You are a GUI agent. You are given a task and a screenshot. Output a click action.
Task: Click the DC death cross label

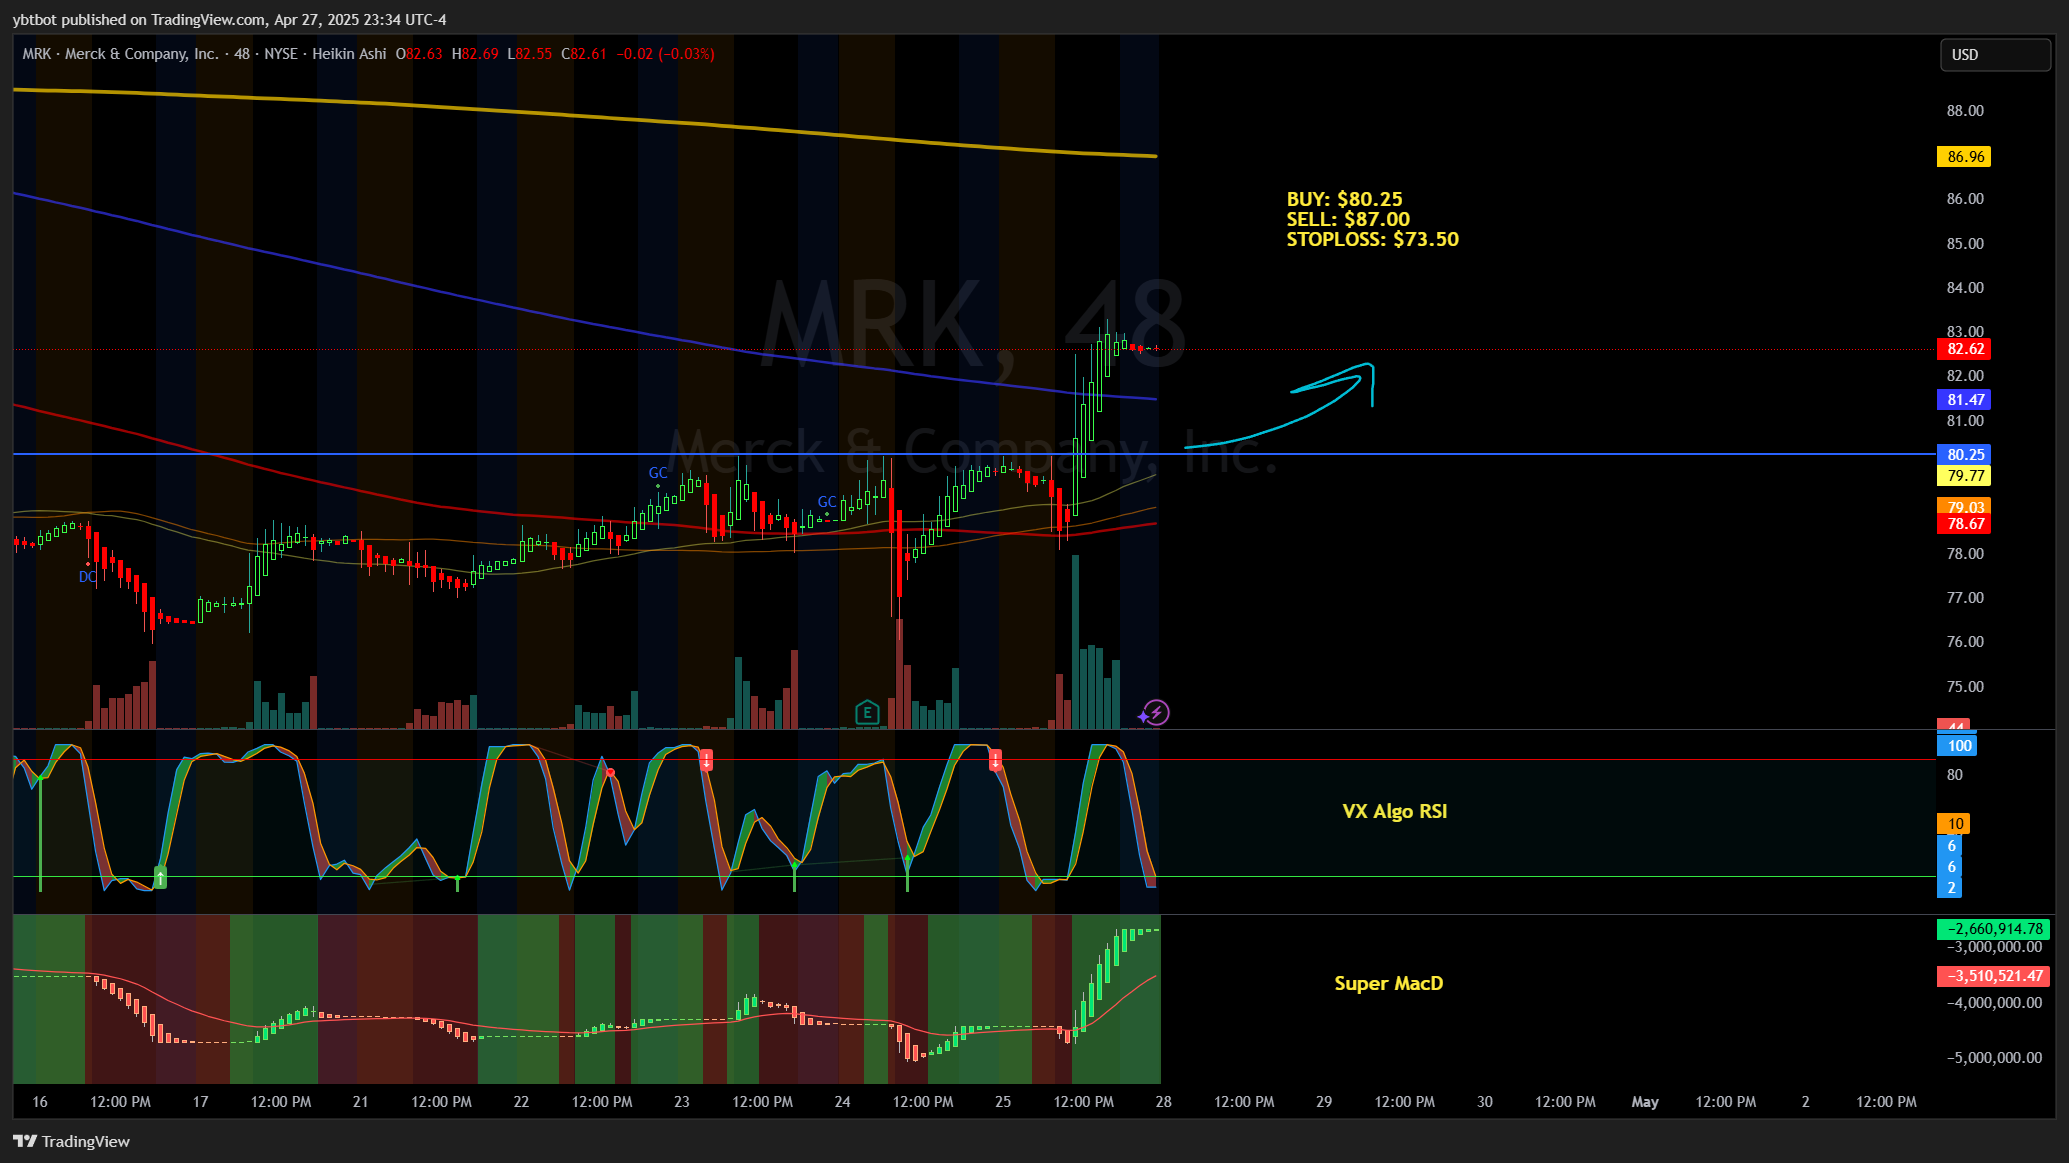coord(88,577)
